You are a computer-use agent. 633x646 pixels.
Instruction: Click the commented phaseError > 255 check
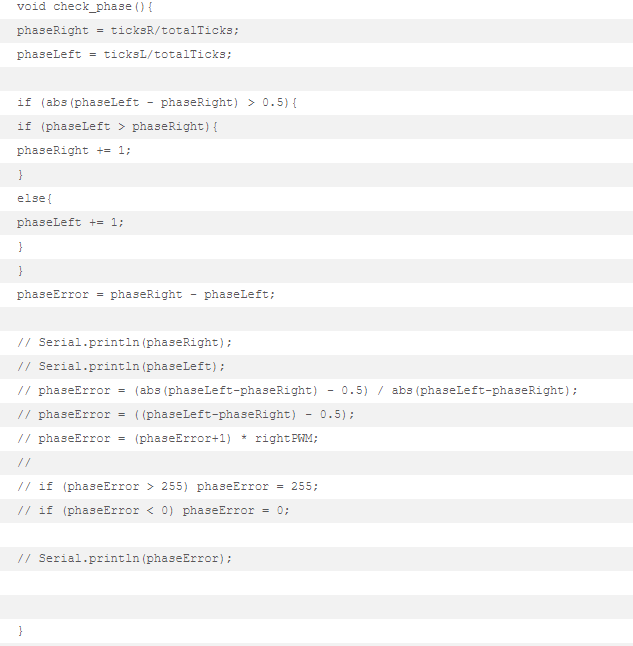click(168, 487)
